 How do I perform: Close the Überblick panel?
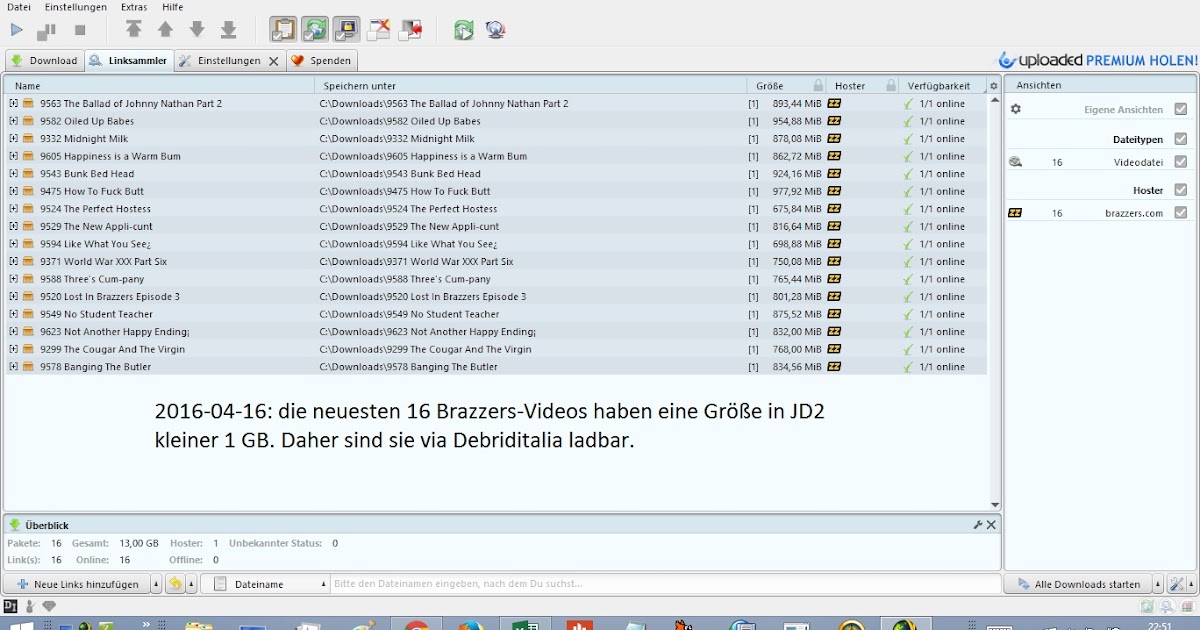pos(991,525)
